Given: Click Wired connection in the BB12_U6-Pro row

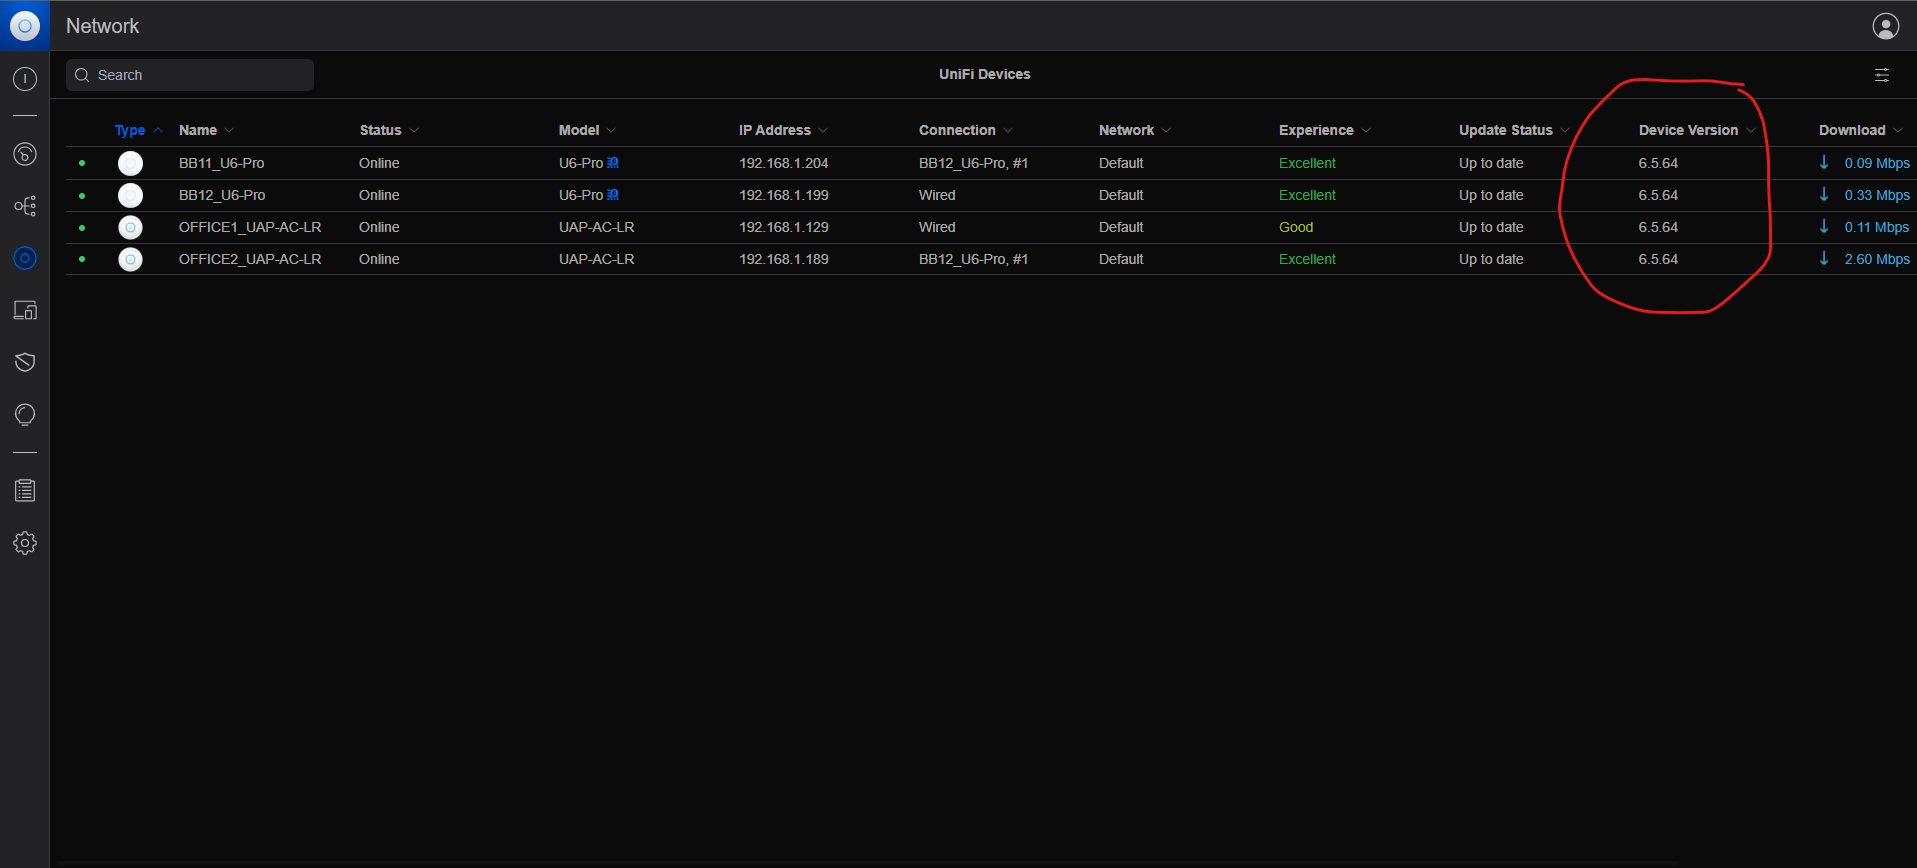Looking at the screenshot, I should tap(937, 195).
